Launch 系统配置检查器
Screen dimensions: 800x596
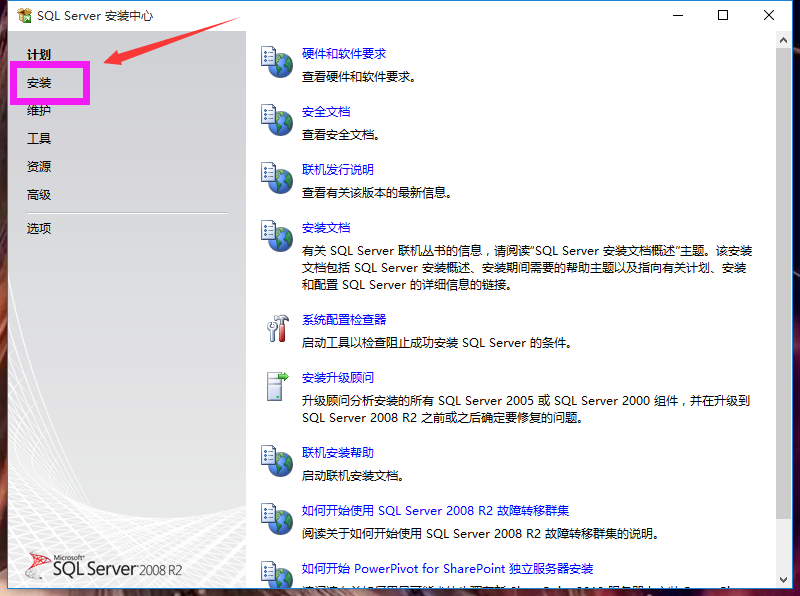[x=344, y=319]
